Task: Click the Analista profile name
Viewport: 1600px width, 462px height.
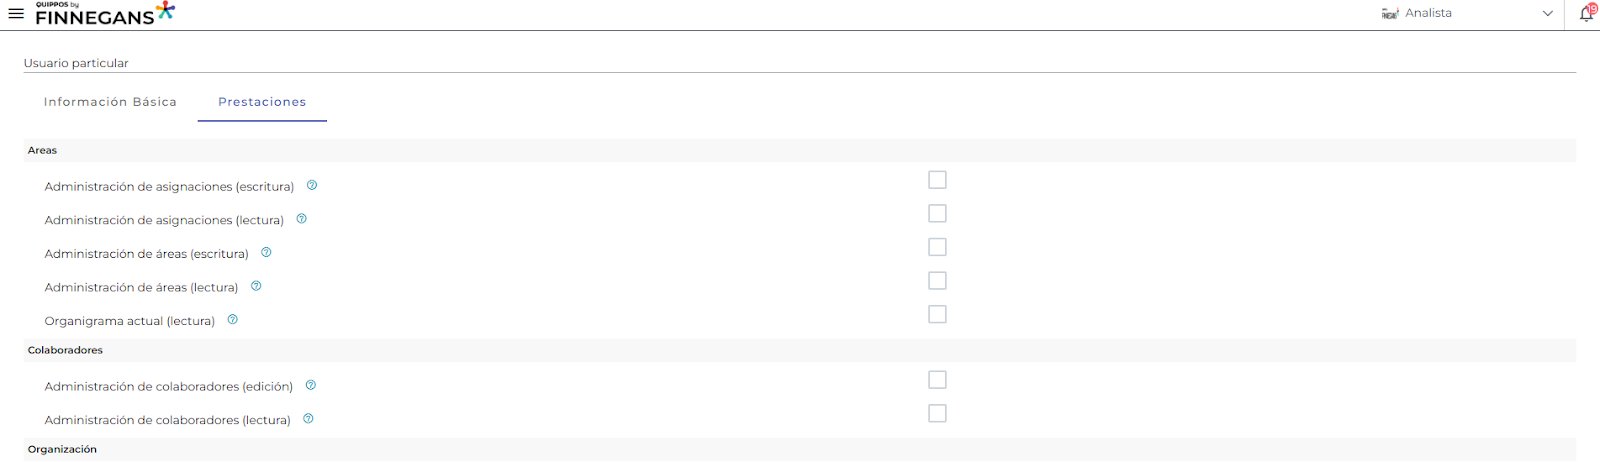Action: (1428, 13)
